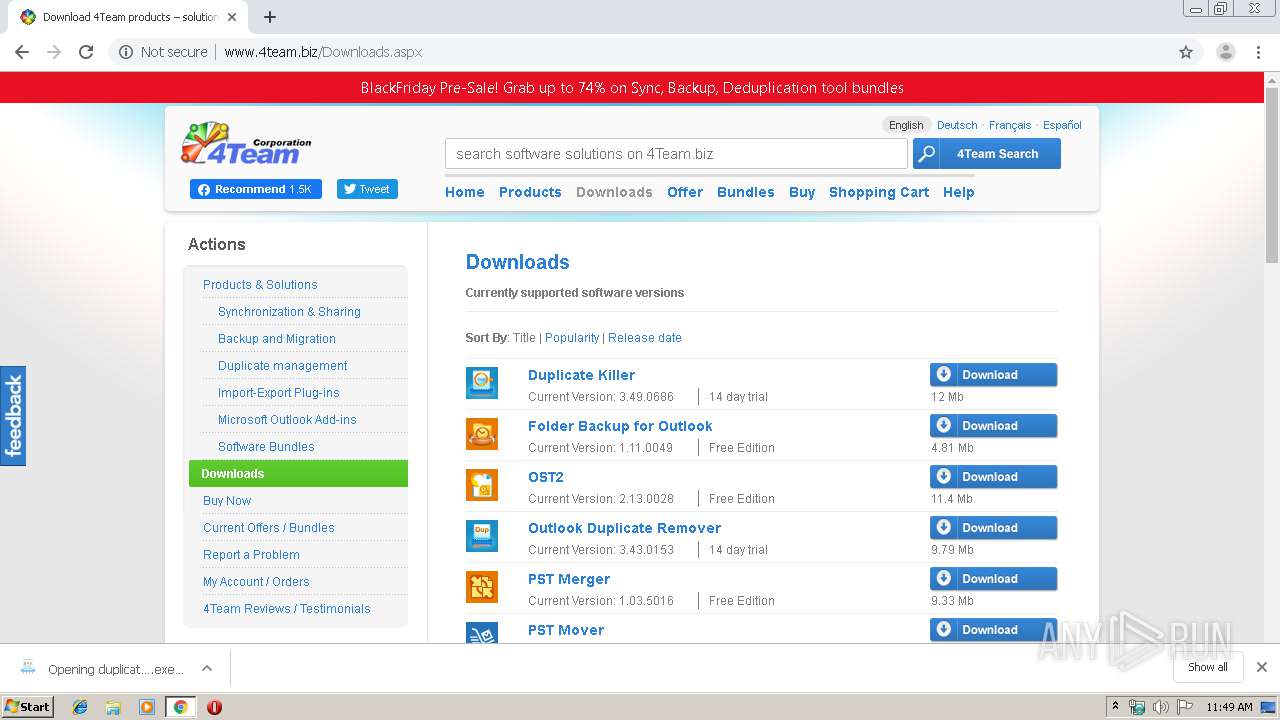Open Backup and Migration sidebar link
Screen dimensions: 1280x720
[x=277, y=339]
